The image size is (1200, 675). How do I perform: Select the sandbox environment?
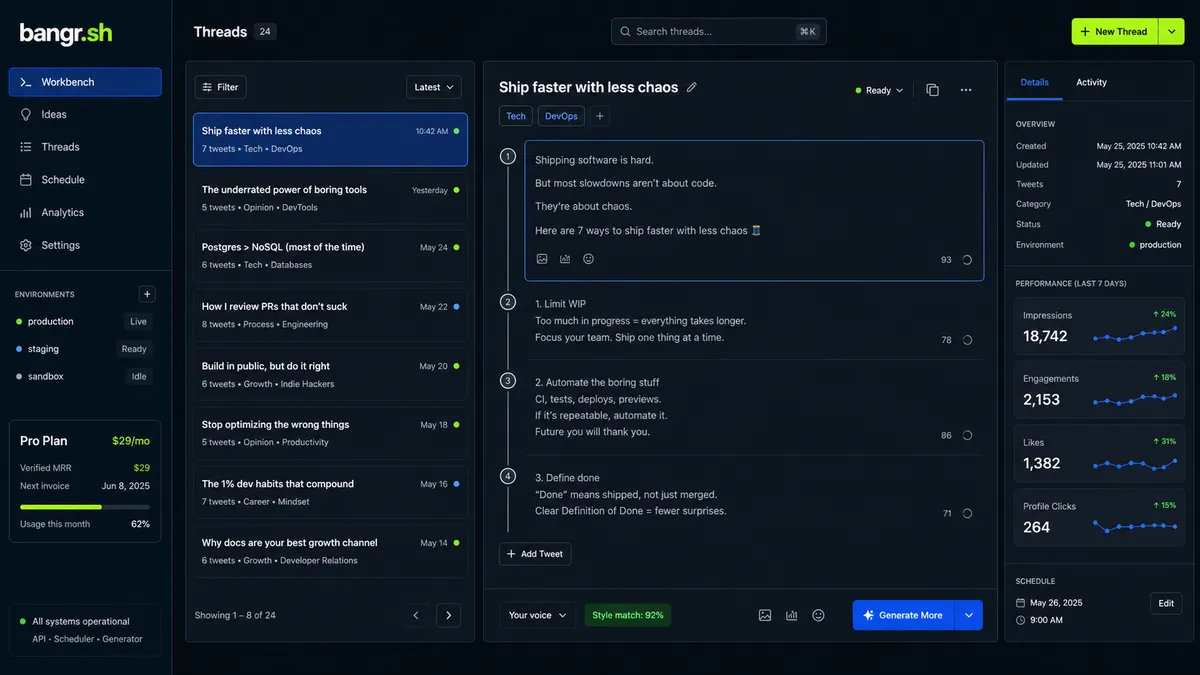pyautogui.click(x=85, y=376)
